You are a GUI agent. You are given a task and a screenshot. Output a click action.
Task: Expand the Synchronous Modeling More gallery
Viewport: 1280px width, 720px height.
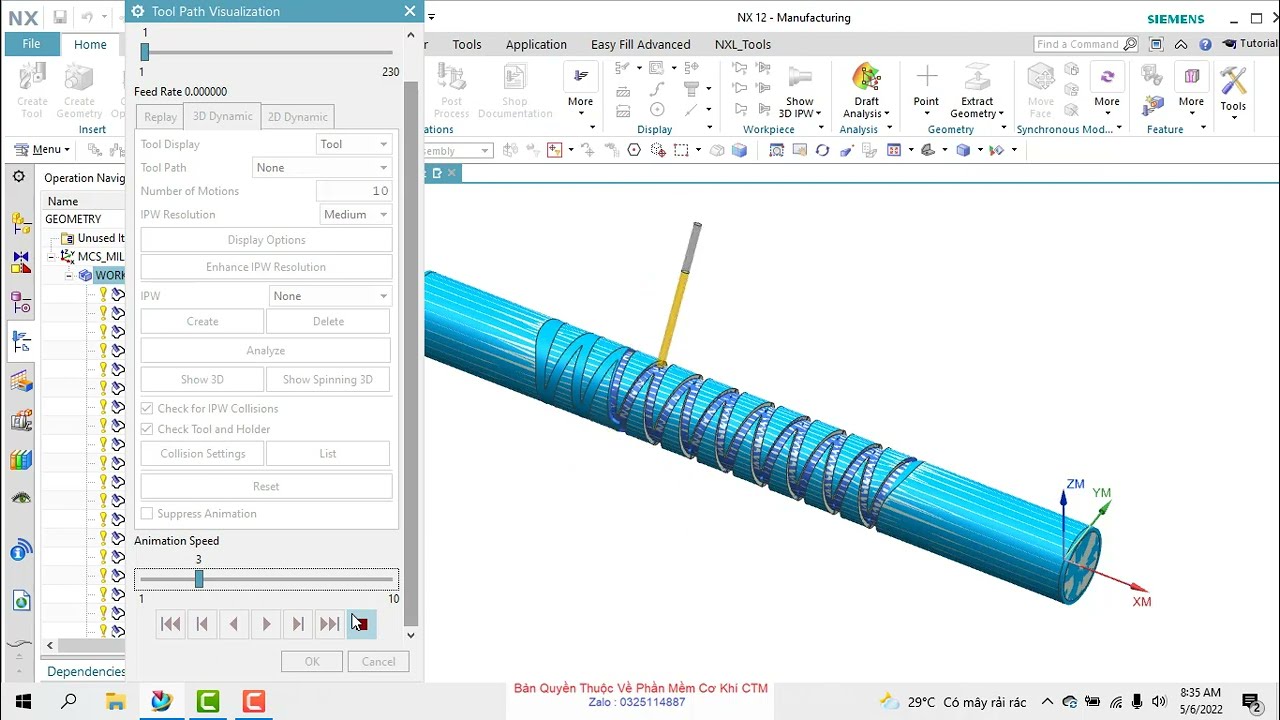coord(1107,90)
